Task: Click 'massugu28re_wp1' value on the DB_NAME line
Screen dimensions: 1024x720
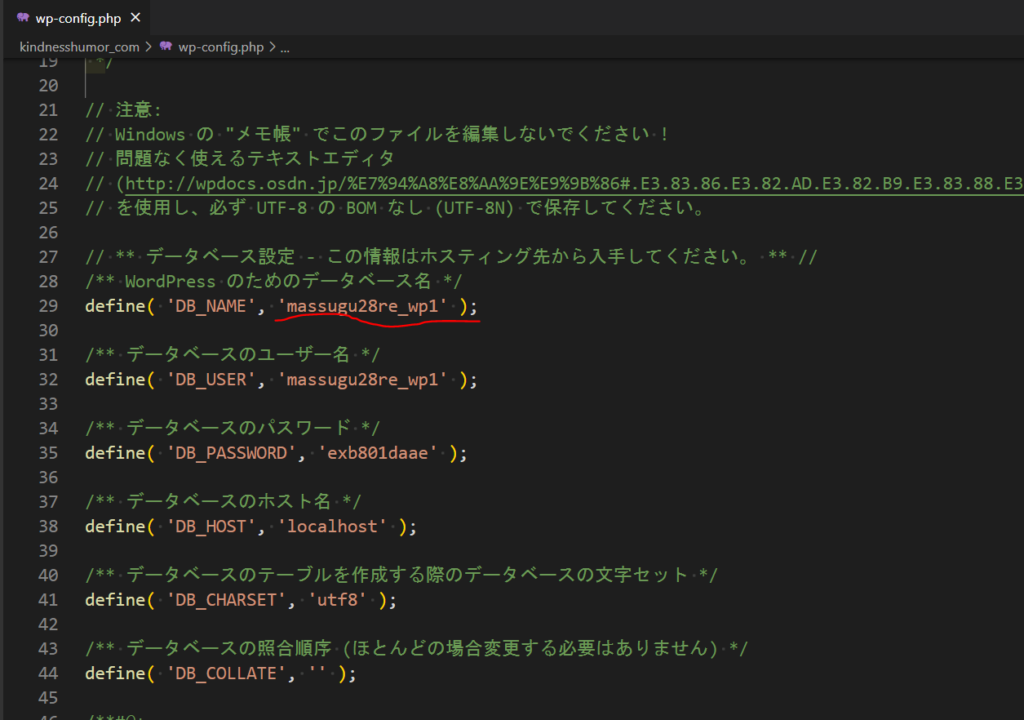Action: coord(362,306)
